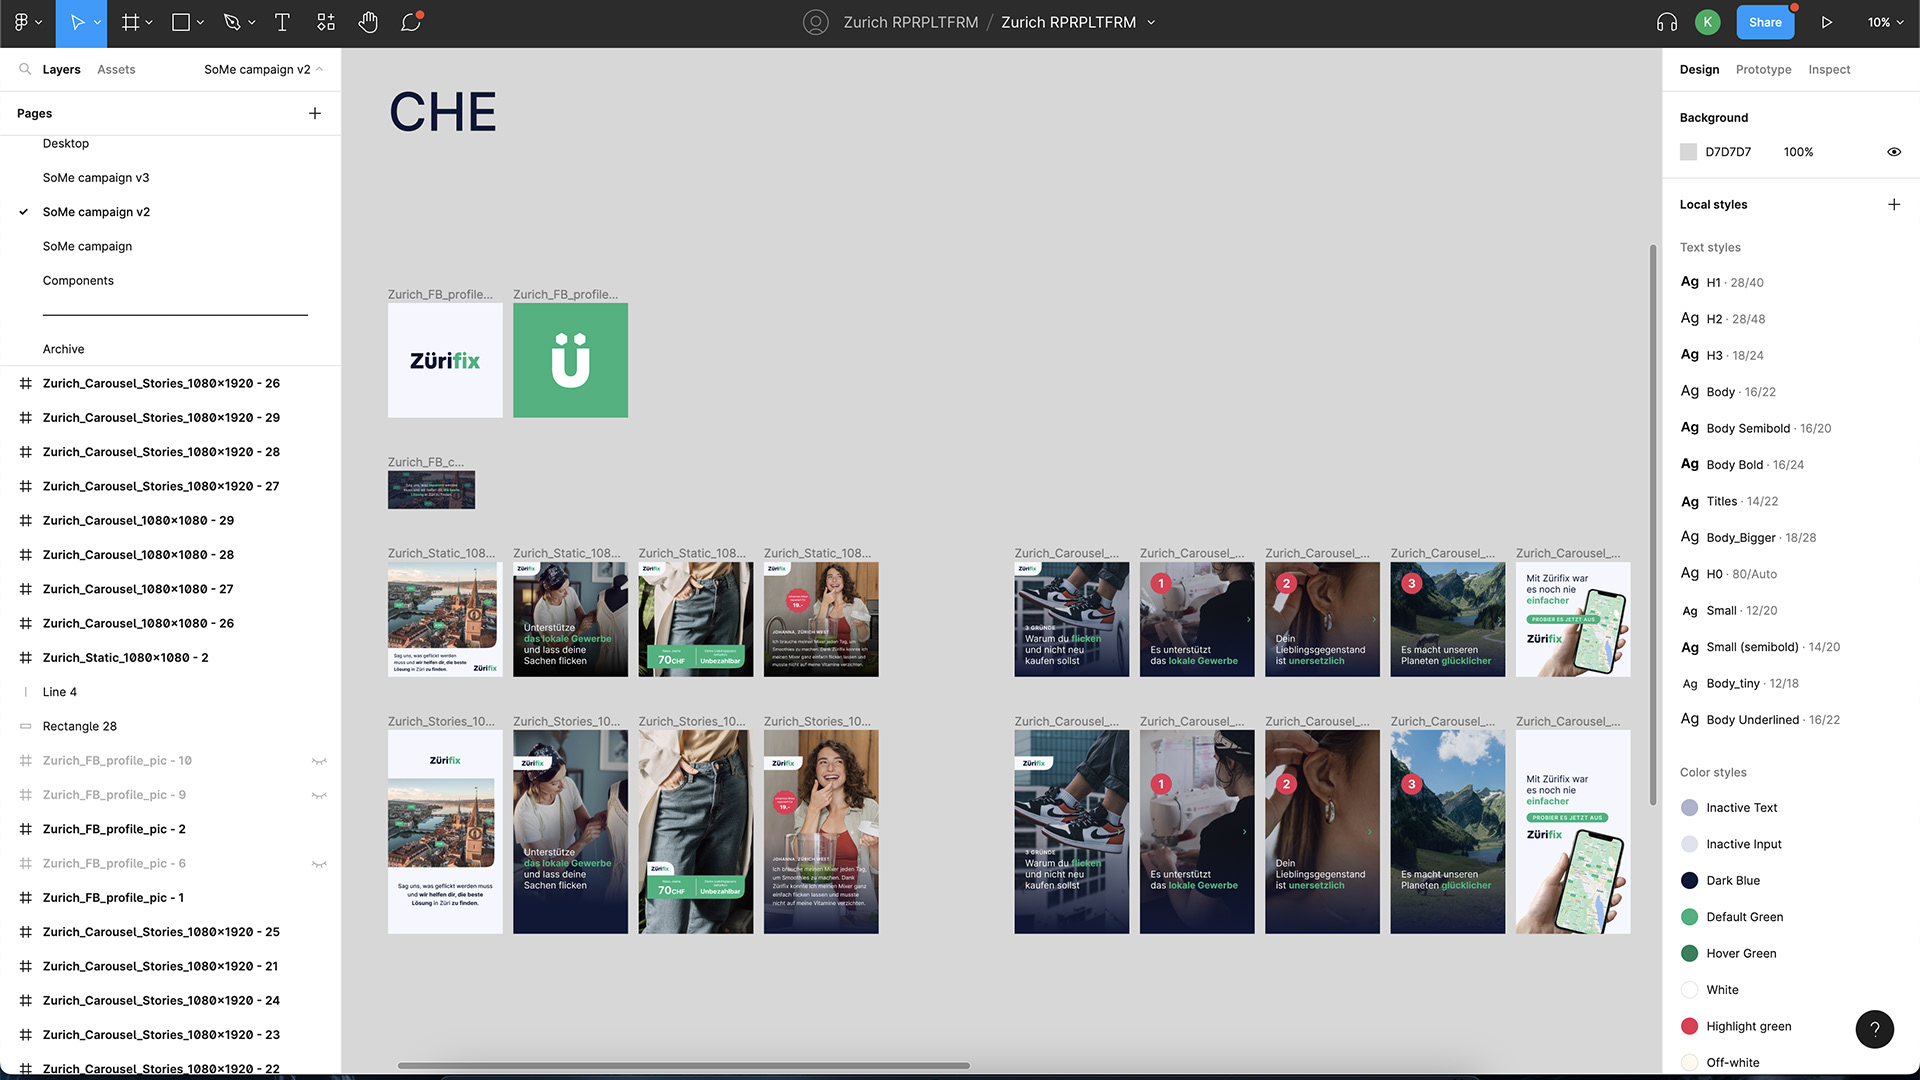Switch to the Prototype tab
The height and width of the screenshot is (1080, 1920).
tap(1763, 69)
